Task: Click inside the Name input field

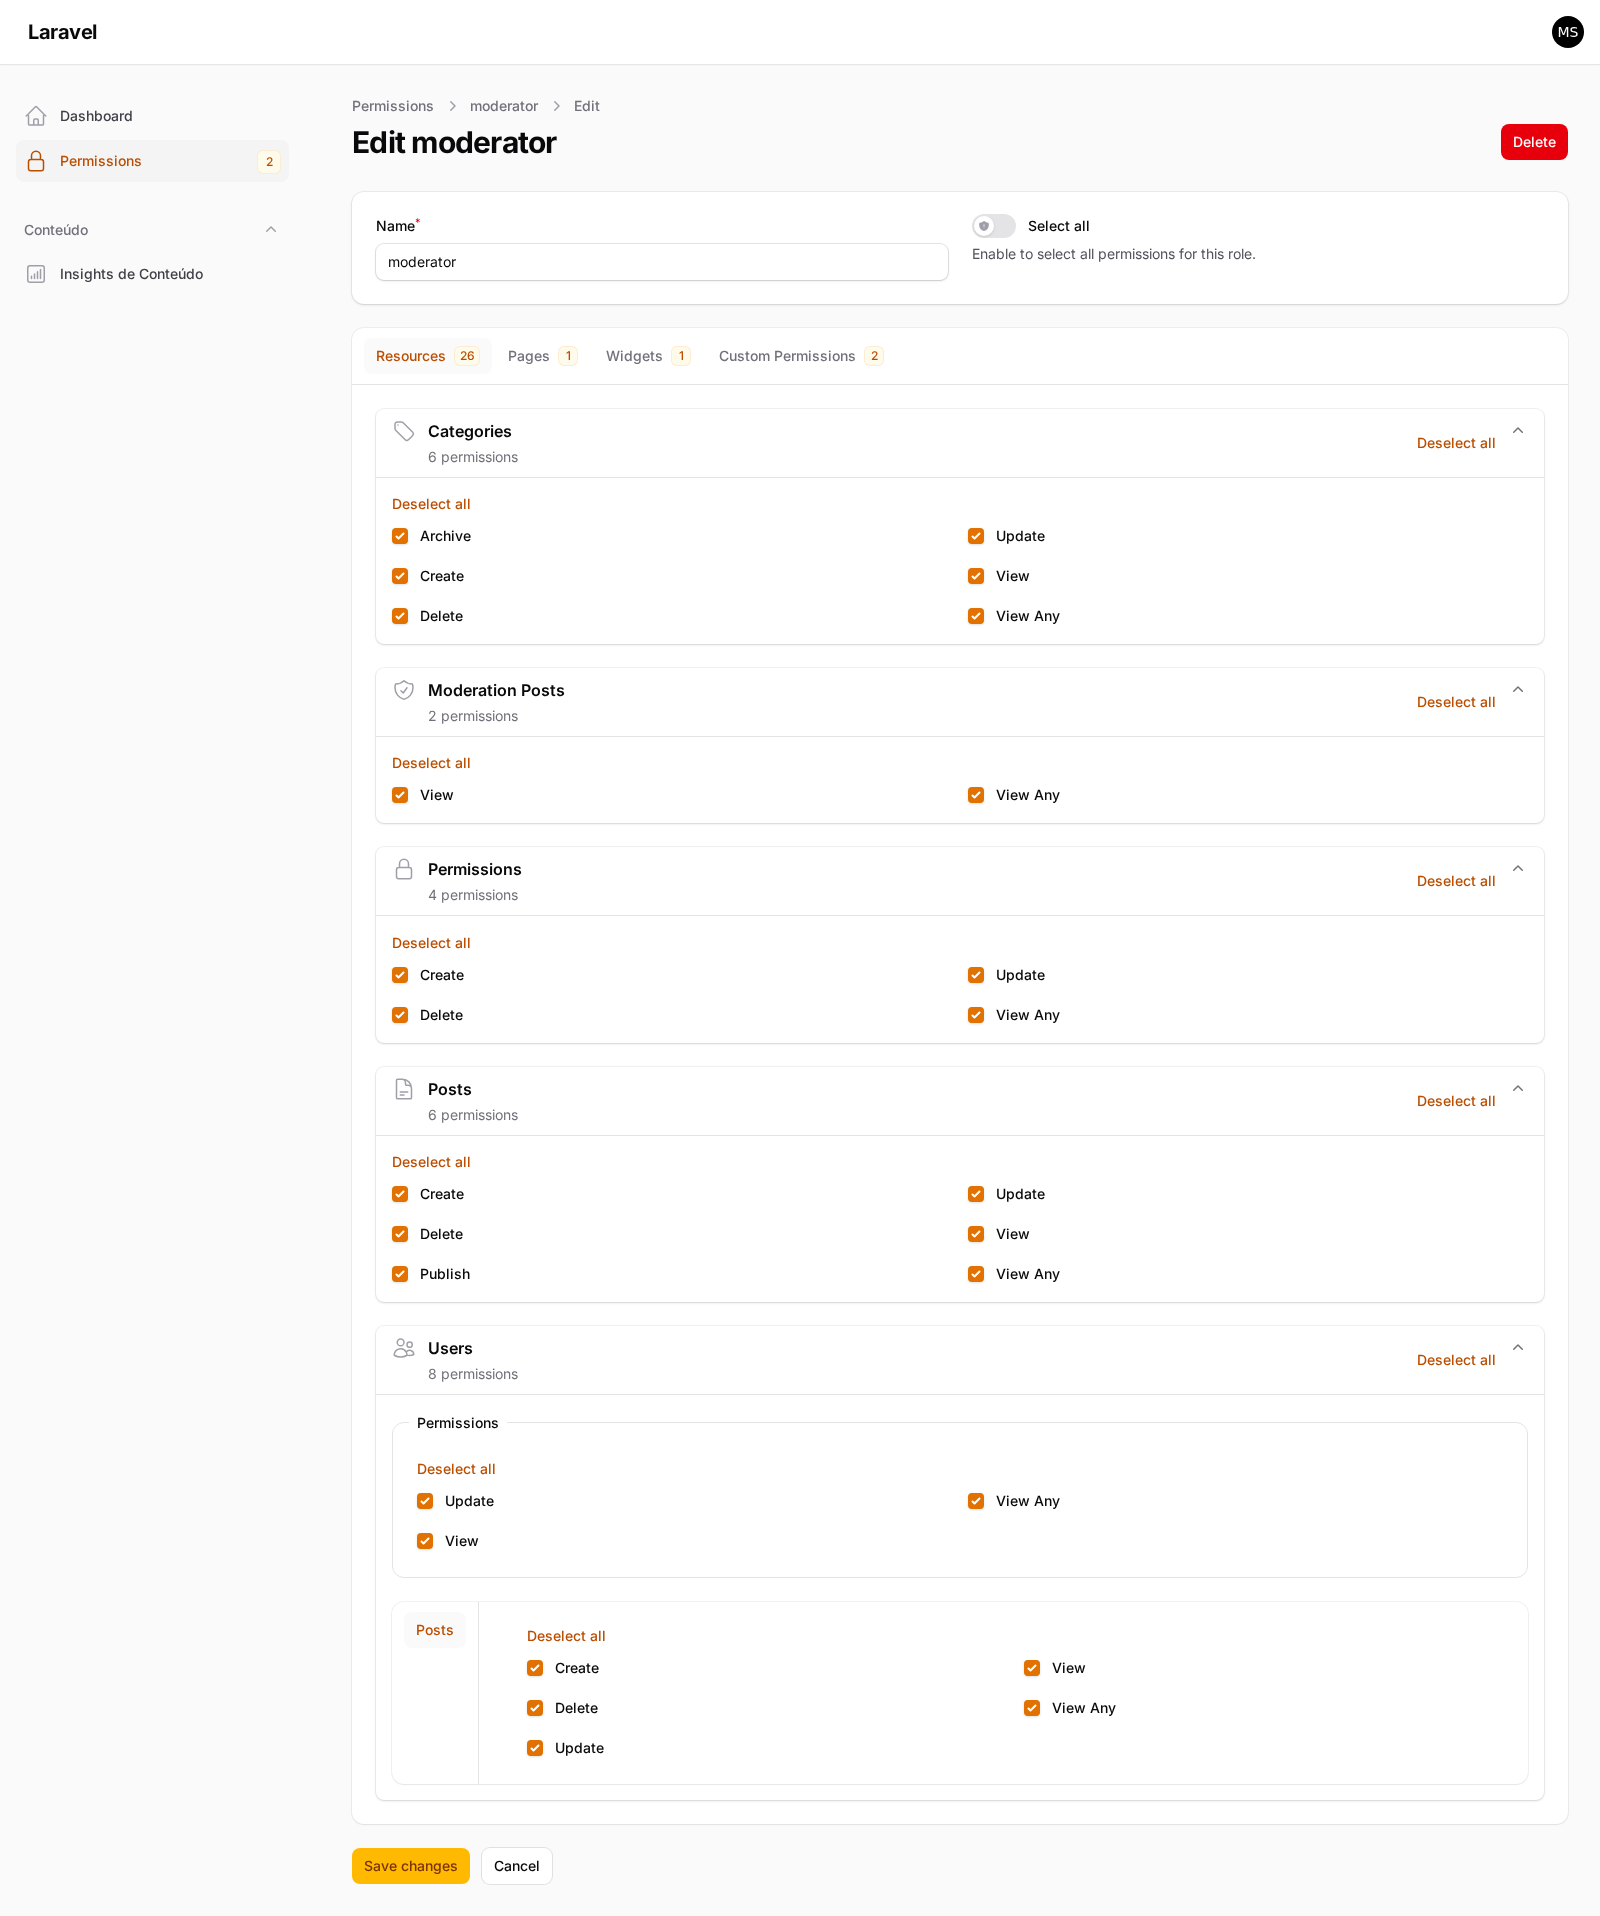Action: click(x=661, y=262)
